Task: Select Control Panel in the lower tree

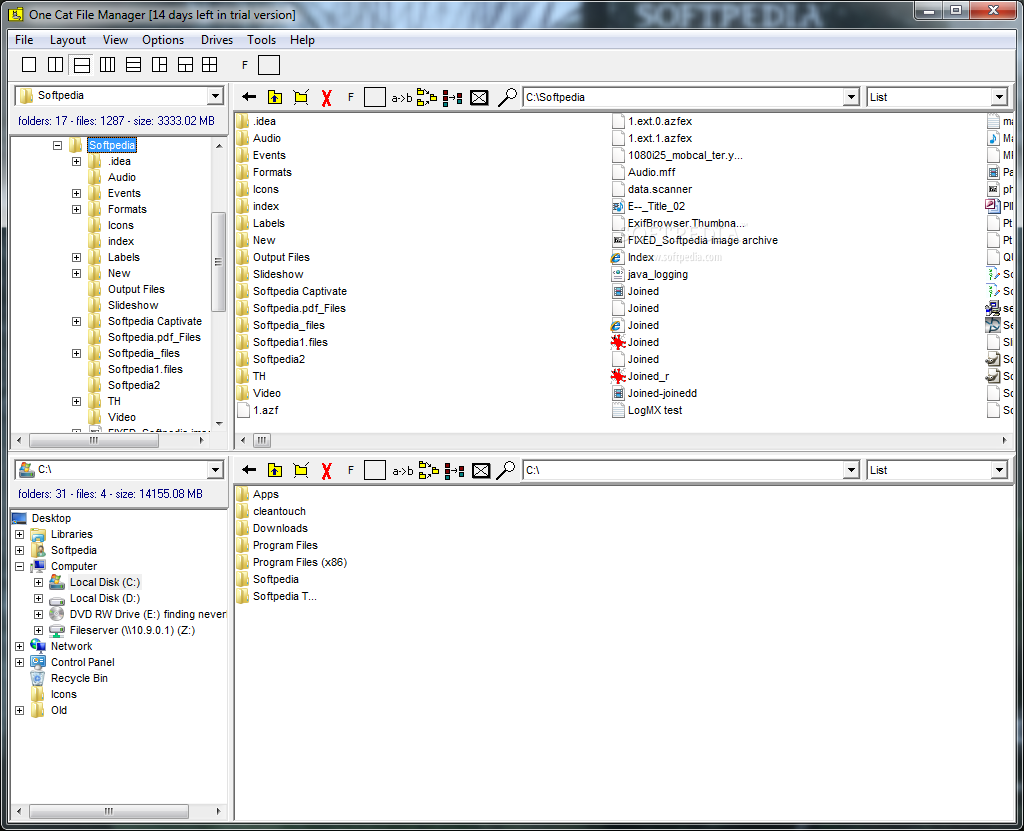Action: 83,662
